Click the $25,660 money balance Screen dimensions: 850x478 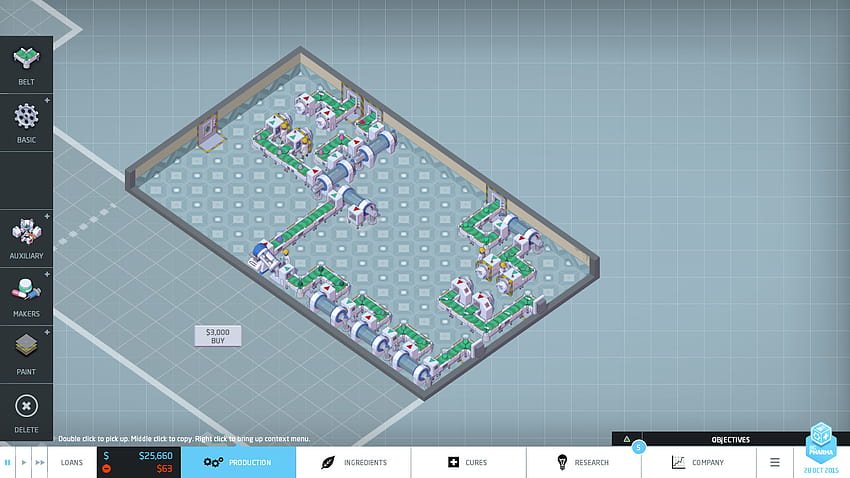coord(155,456)
